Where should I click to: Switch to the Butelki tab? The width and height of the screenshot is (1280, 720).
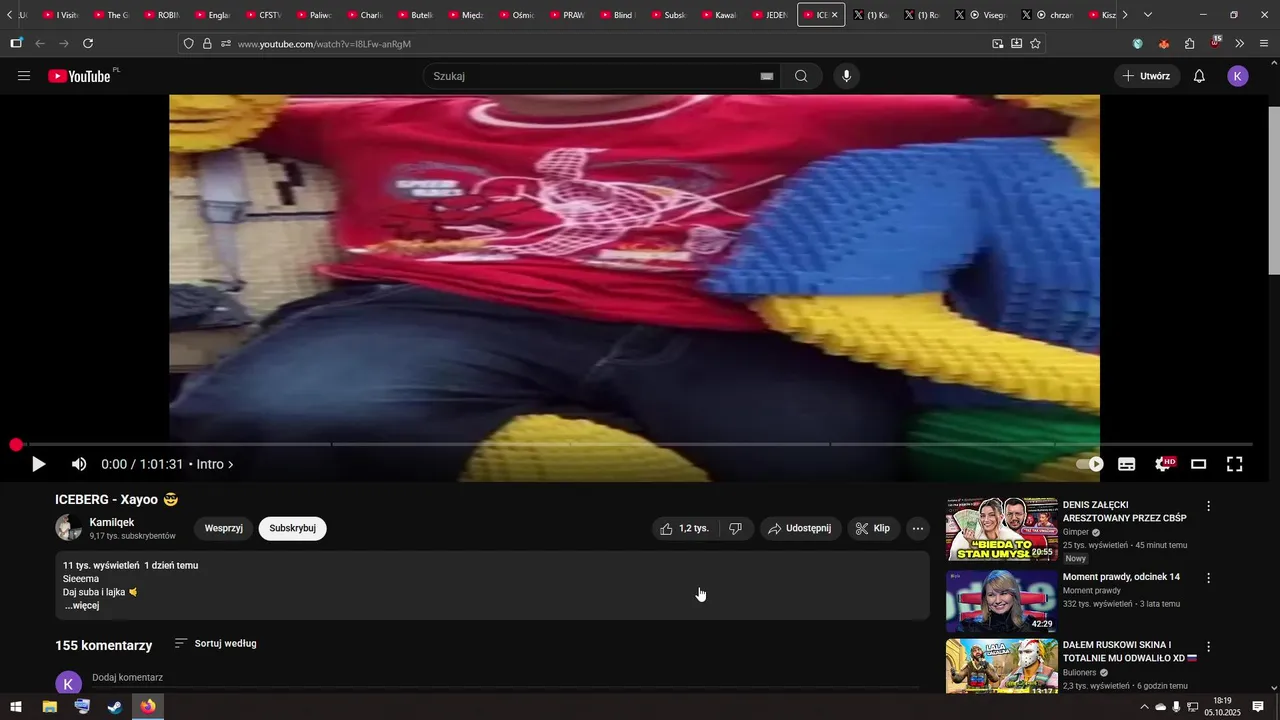coord(416,15)
